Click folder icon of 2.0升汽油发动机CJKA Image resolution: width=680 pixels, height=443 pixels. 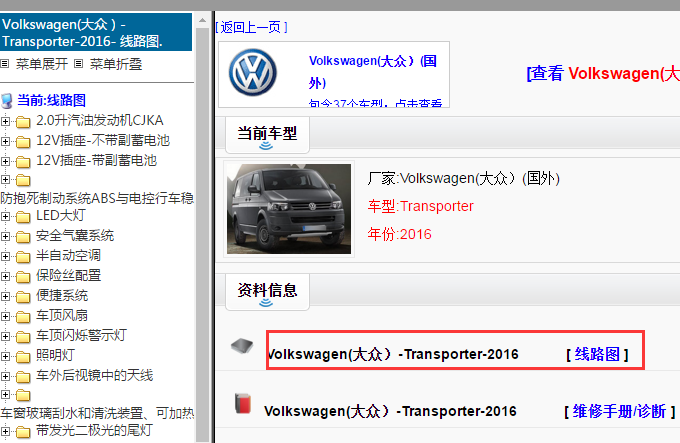(23, 122)
